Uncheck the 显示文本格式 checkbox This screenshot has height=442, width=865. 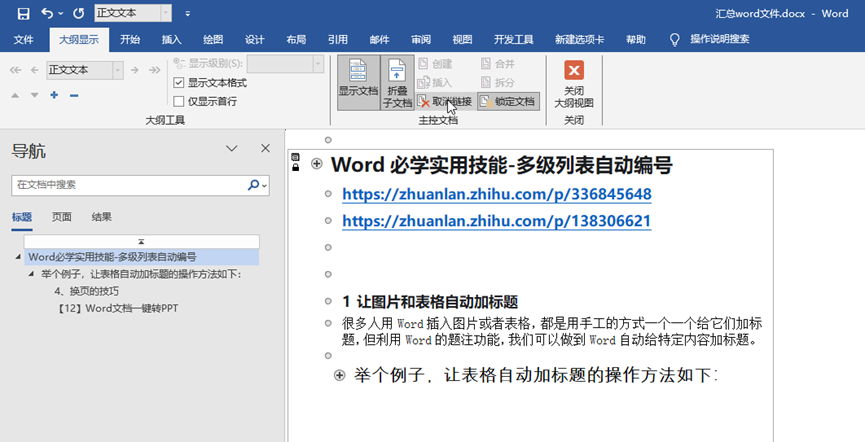[x=179, y=83]
